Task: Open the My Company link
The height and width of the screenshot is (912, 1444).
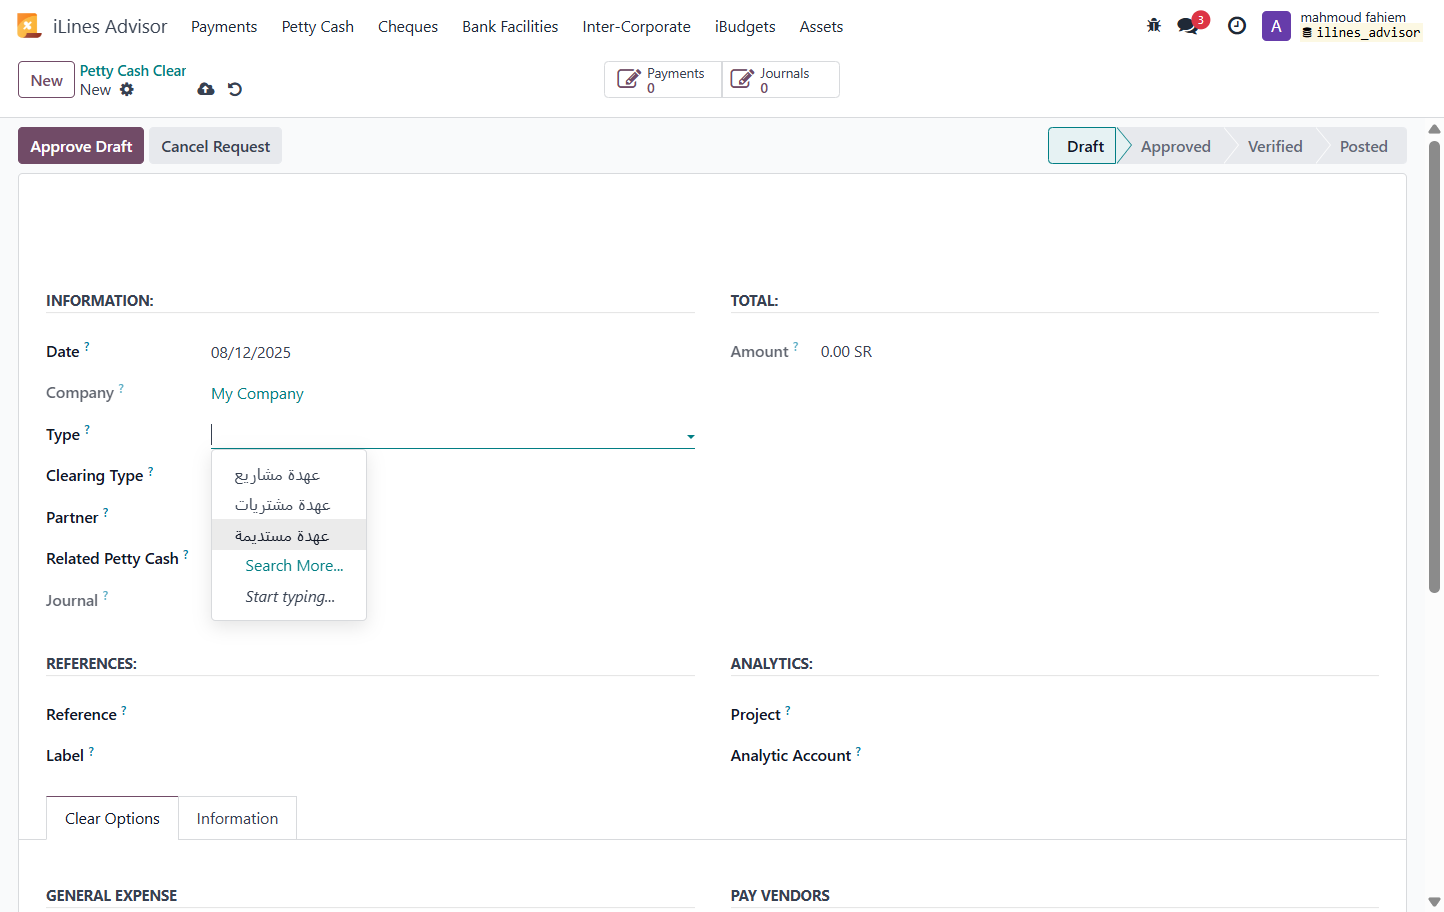Action: 257,394
